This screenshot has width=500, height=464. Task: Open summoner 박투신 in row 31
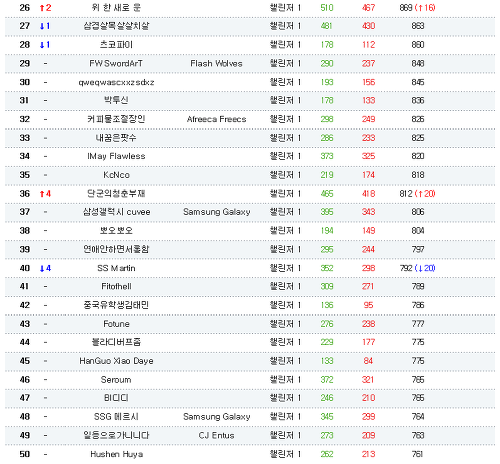[116, 100]
